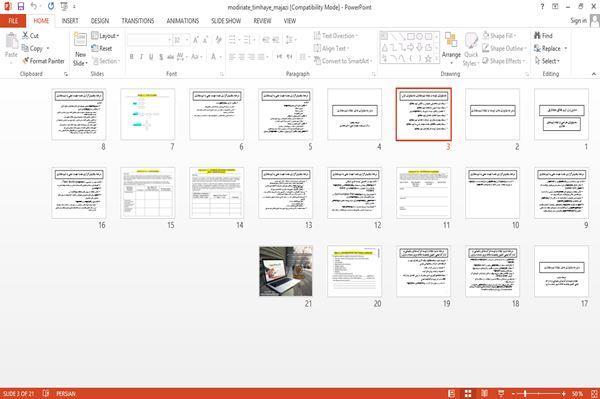Toggle Underline formatting
The height and width of the screenshot is (399, 600).
coord(151,57)
